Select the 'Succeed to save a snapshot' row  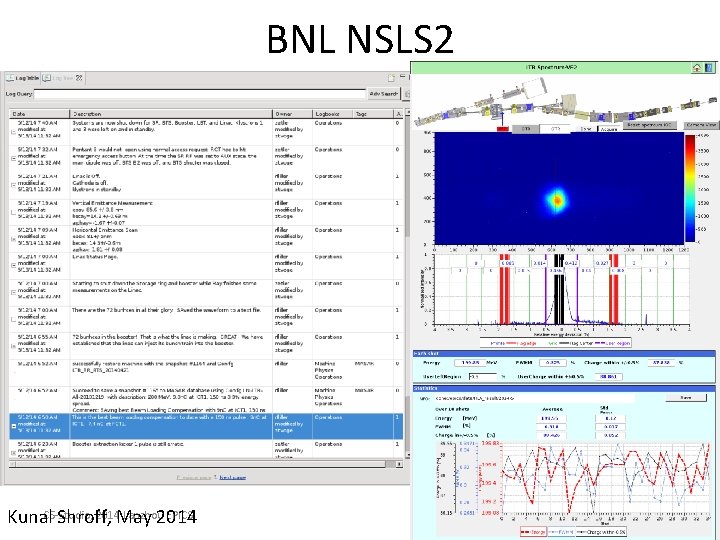coord(206,399)
